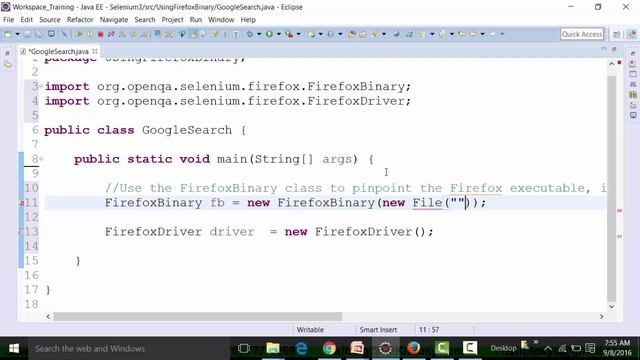Click the variable name driver
The width and height of the screenshot is (640, 360).
[x=232, y=231]
